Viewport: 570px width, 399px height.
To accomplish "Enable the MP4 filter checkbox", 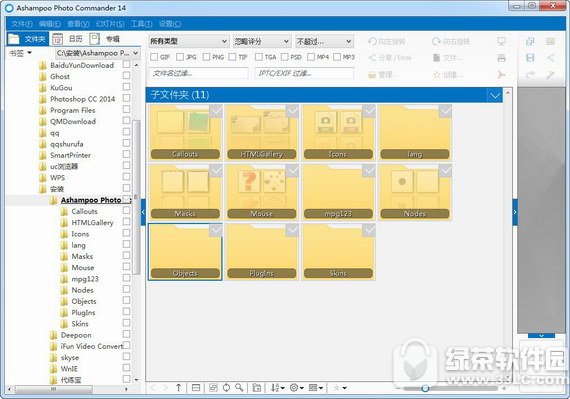I will (311, 57).
